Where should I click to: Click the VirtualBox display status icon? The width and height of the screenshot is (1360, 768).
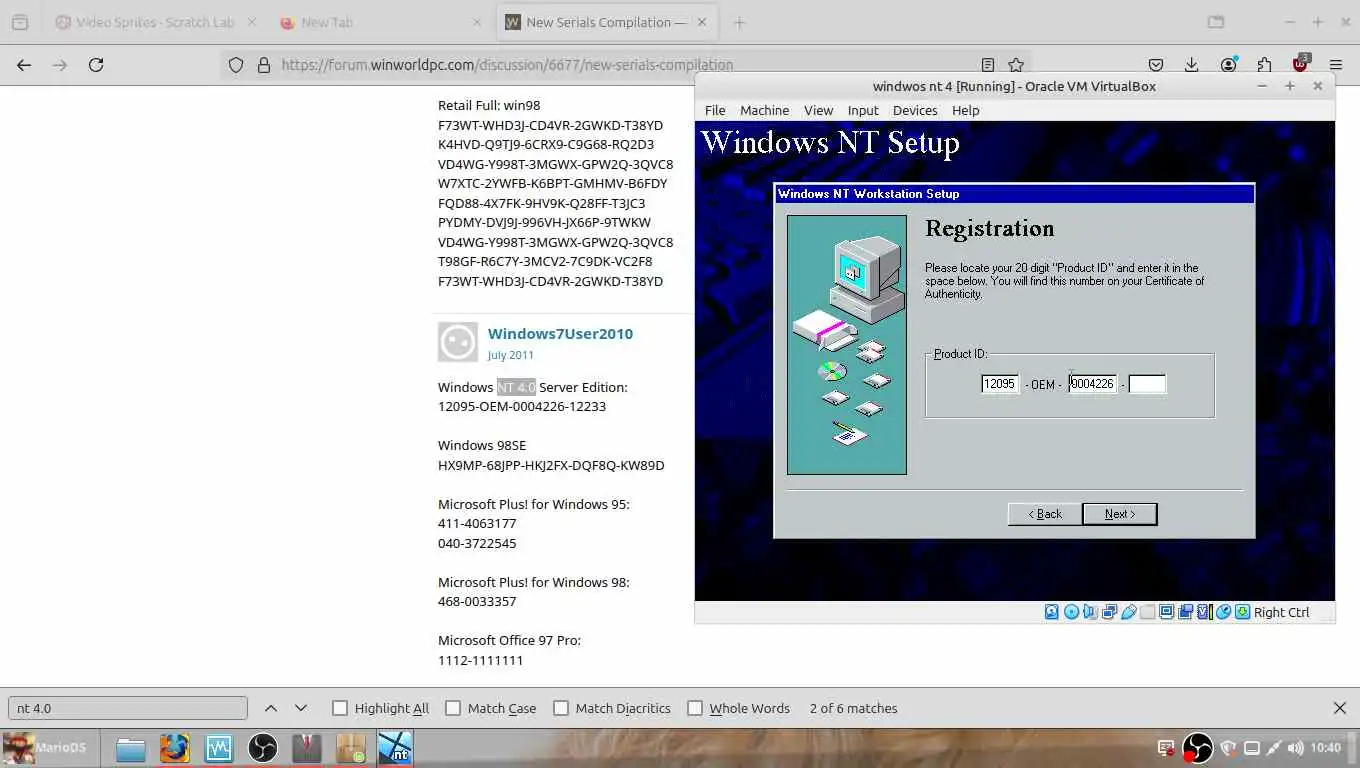click(x=1166, y=612)
